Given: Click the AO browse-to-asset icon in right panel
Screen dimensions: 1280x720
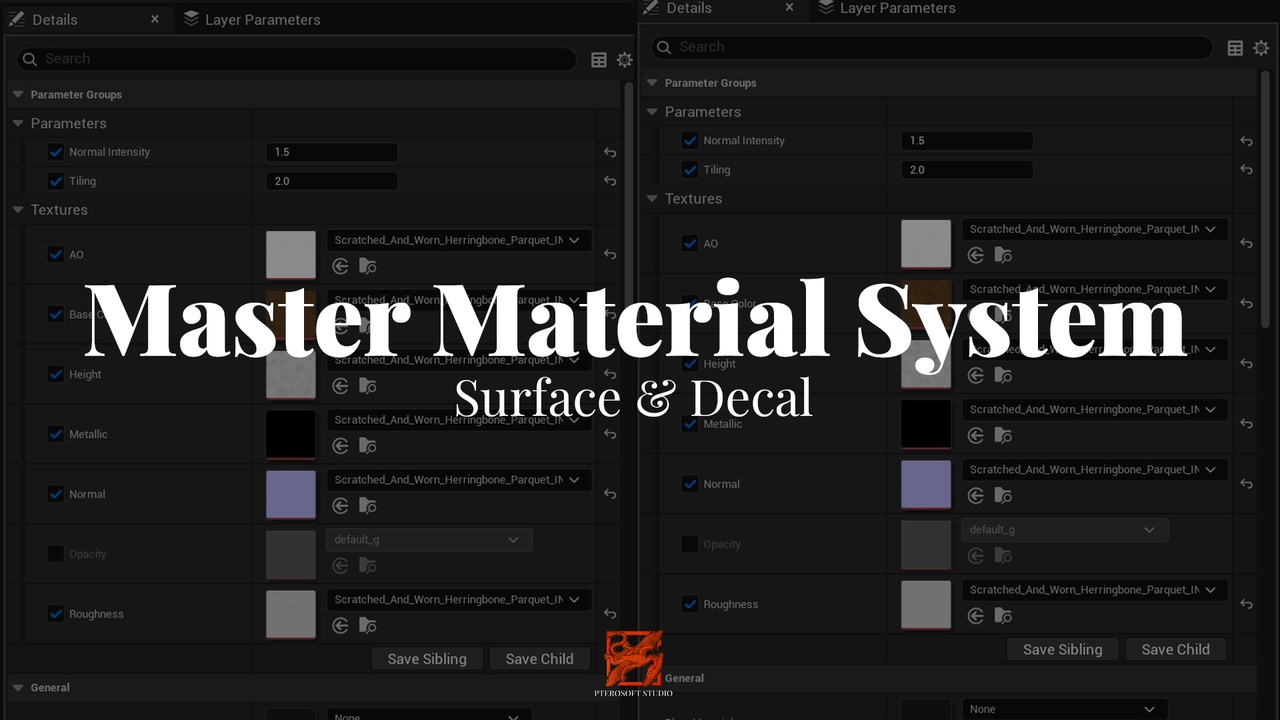Looking at the screenshot, I should pyautogui.click(x=1003, y=256).
